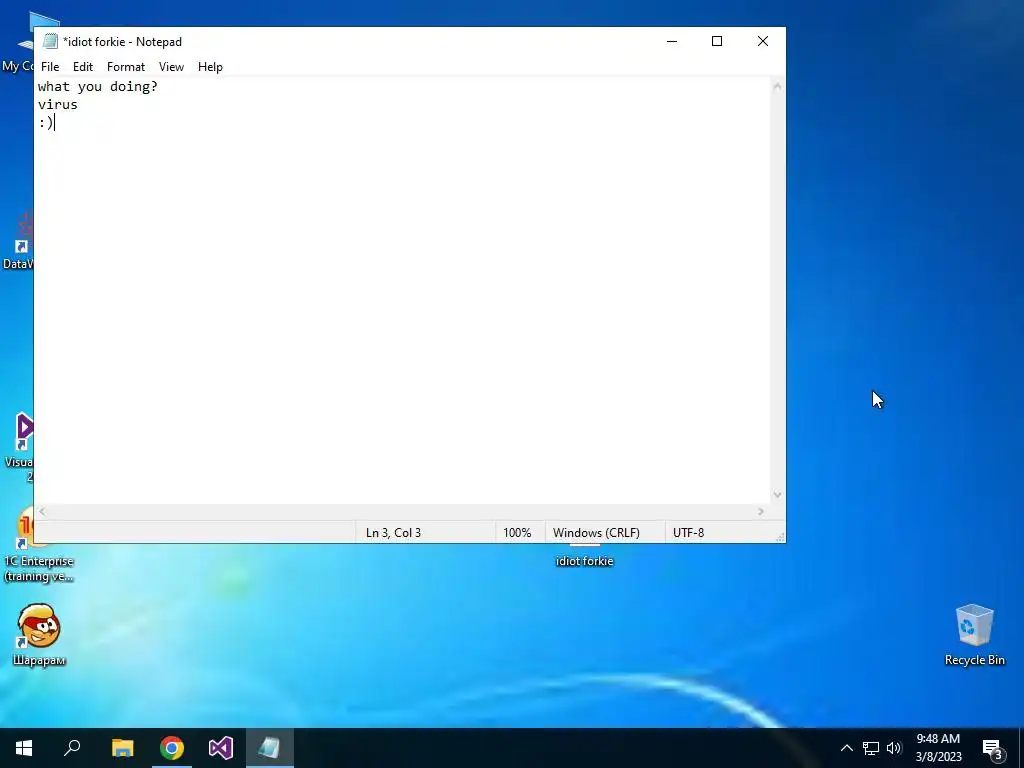Screen dimensions: 1024x768
Task: Click the Windows Start button
Action: (x=24, y=748)
